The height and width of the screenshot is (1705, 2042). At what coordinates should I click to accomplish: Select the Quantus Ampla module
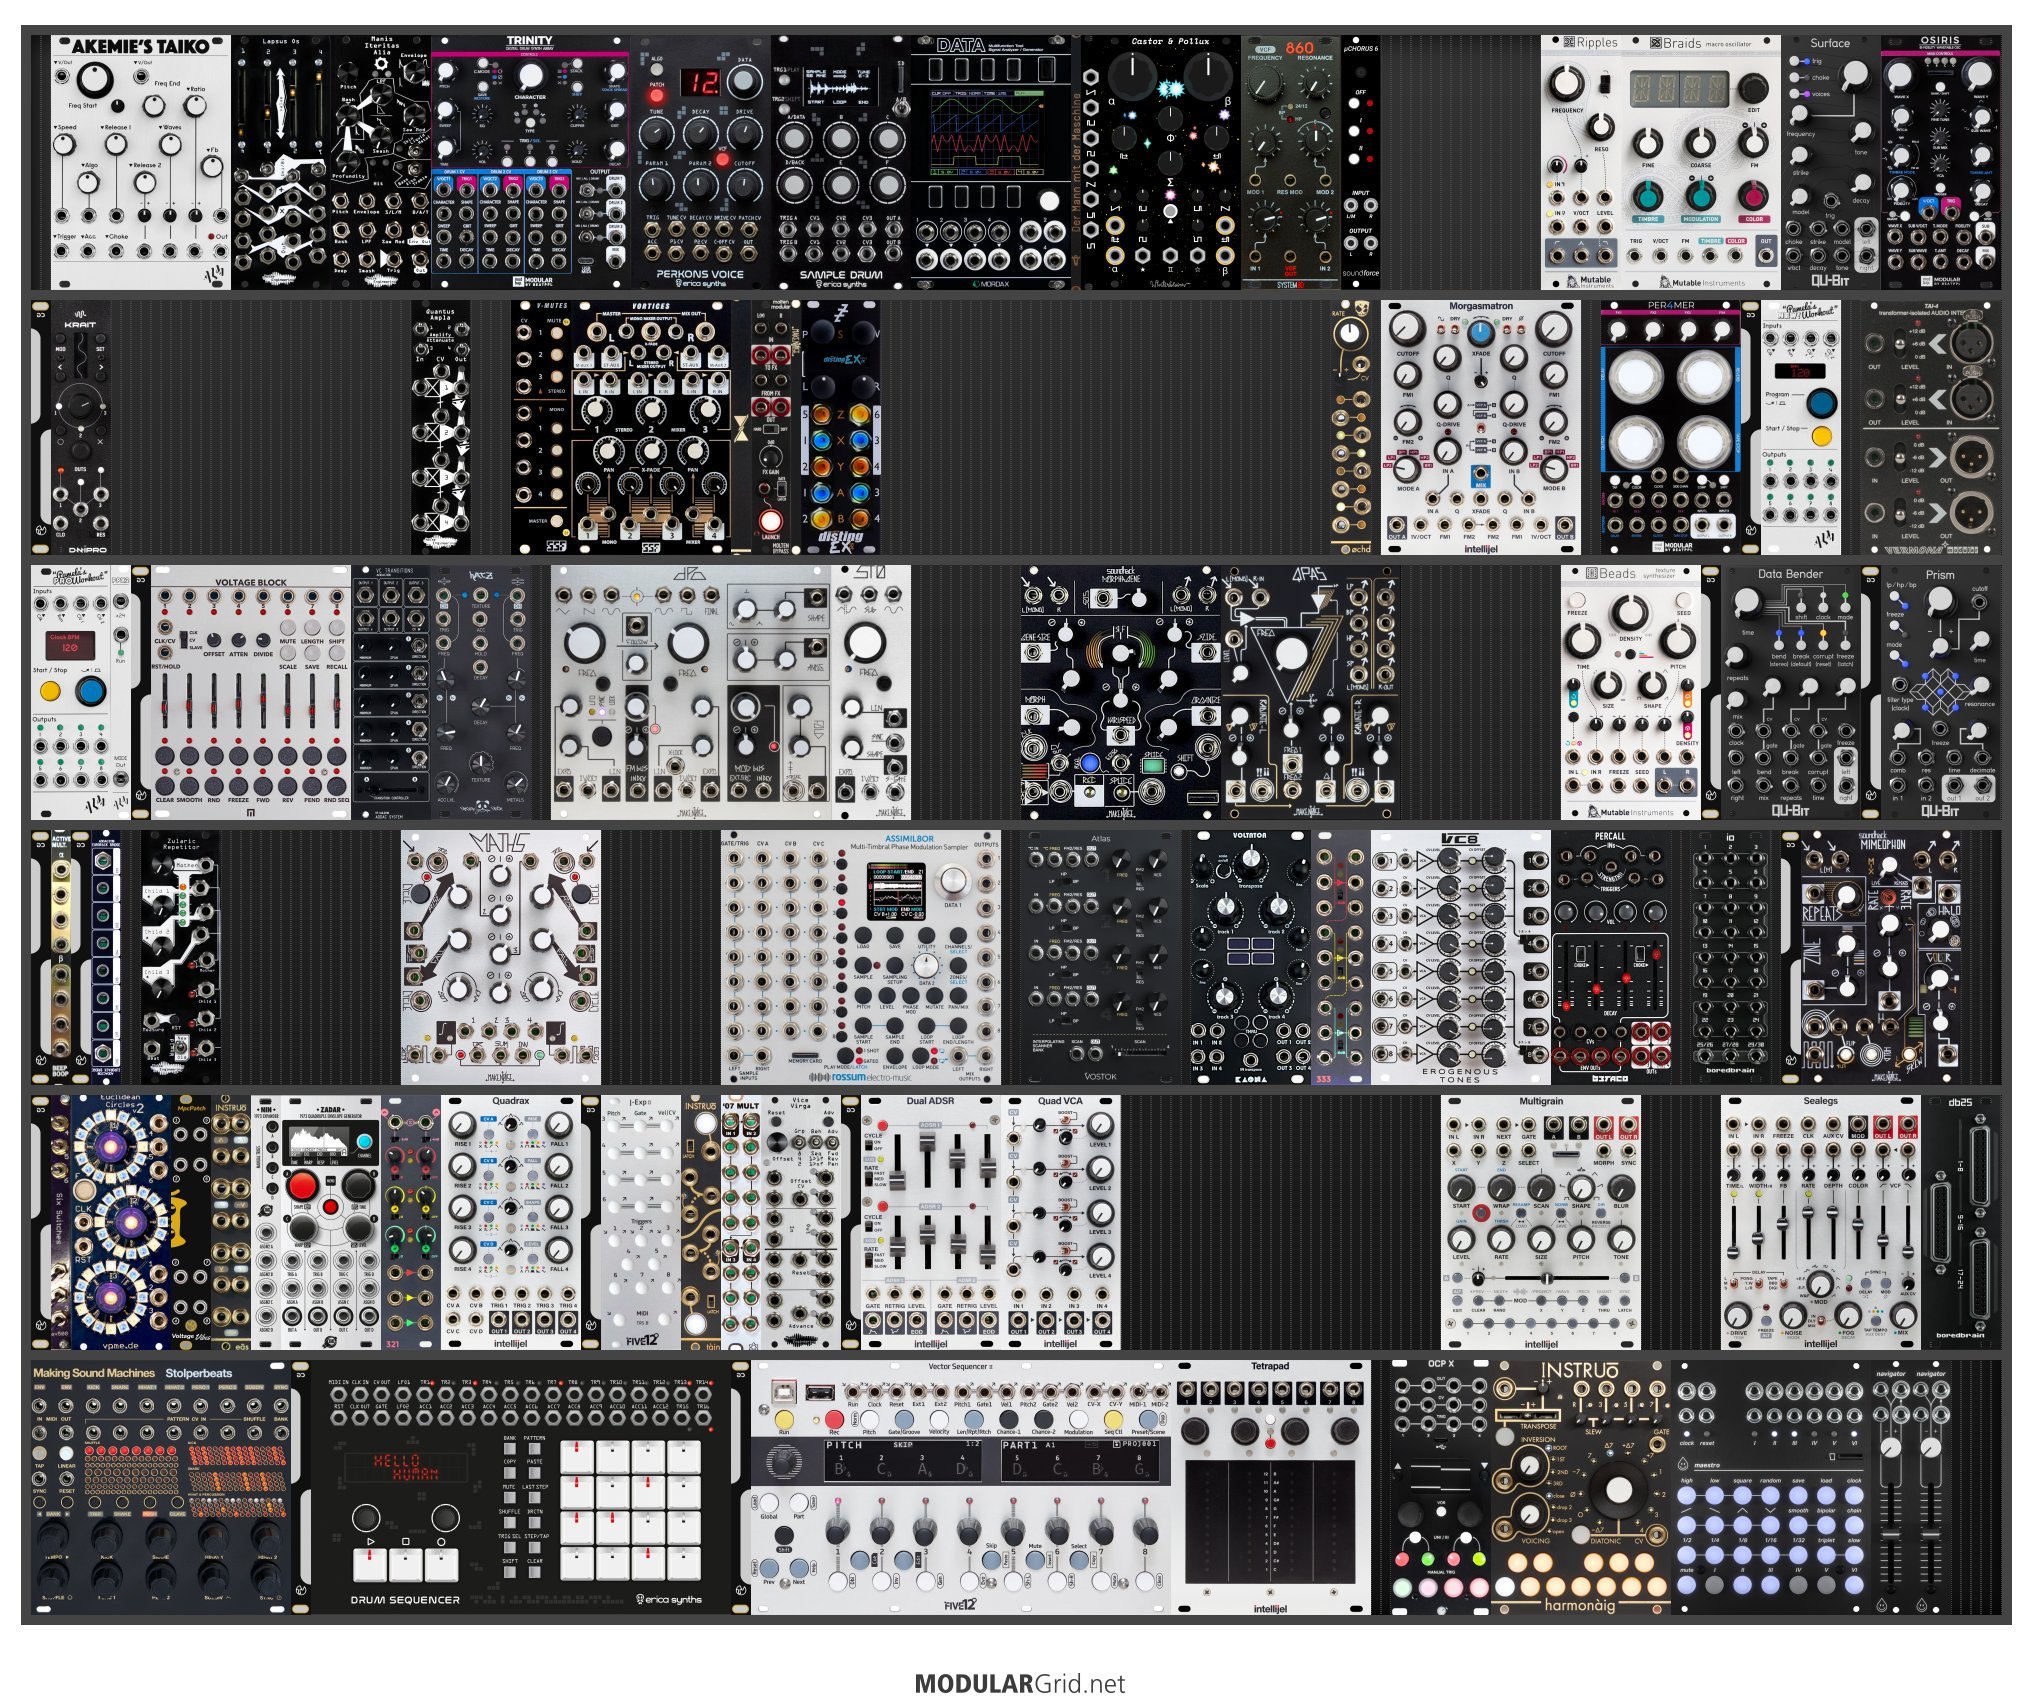[x=441, y=428]
